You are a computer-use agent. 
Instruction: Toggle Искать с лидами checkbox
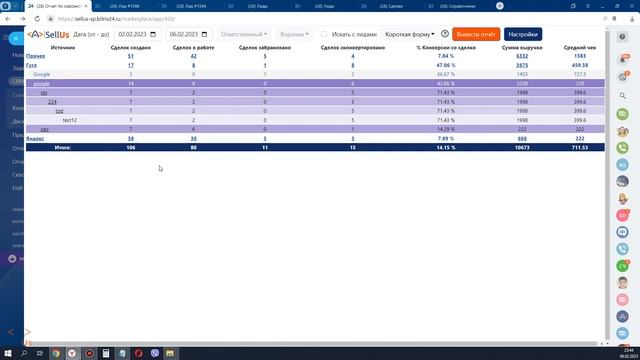click(x=324, y=34)
